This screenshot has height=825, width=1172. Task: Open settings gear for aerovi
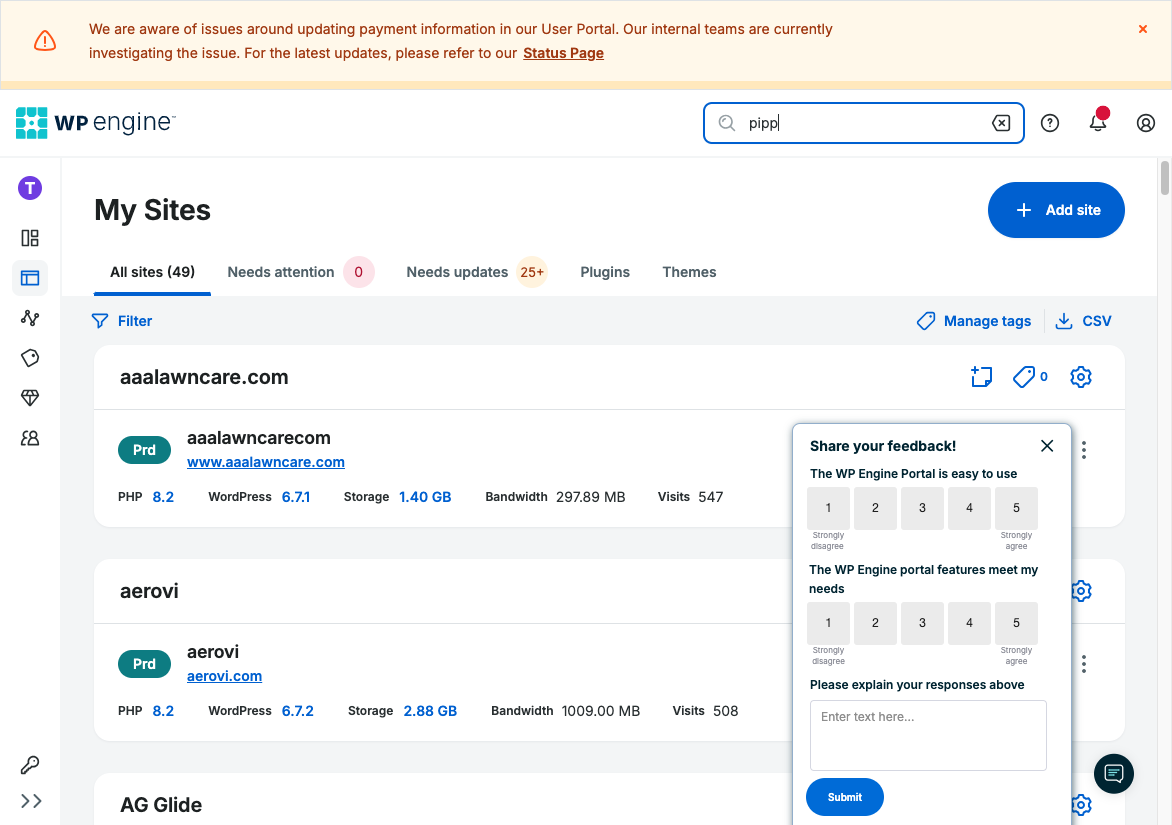tap(1082, 591)
